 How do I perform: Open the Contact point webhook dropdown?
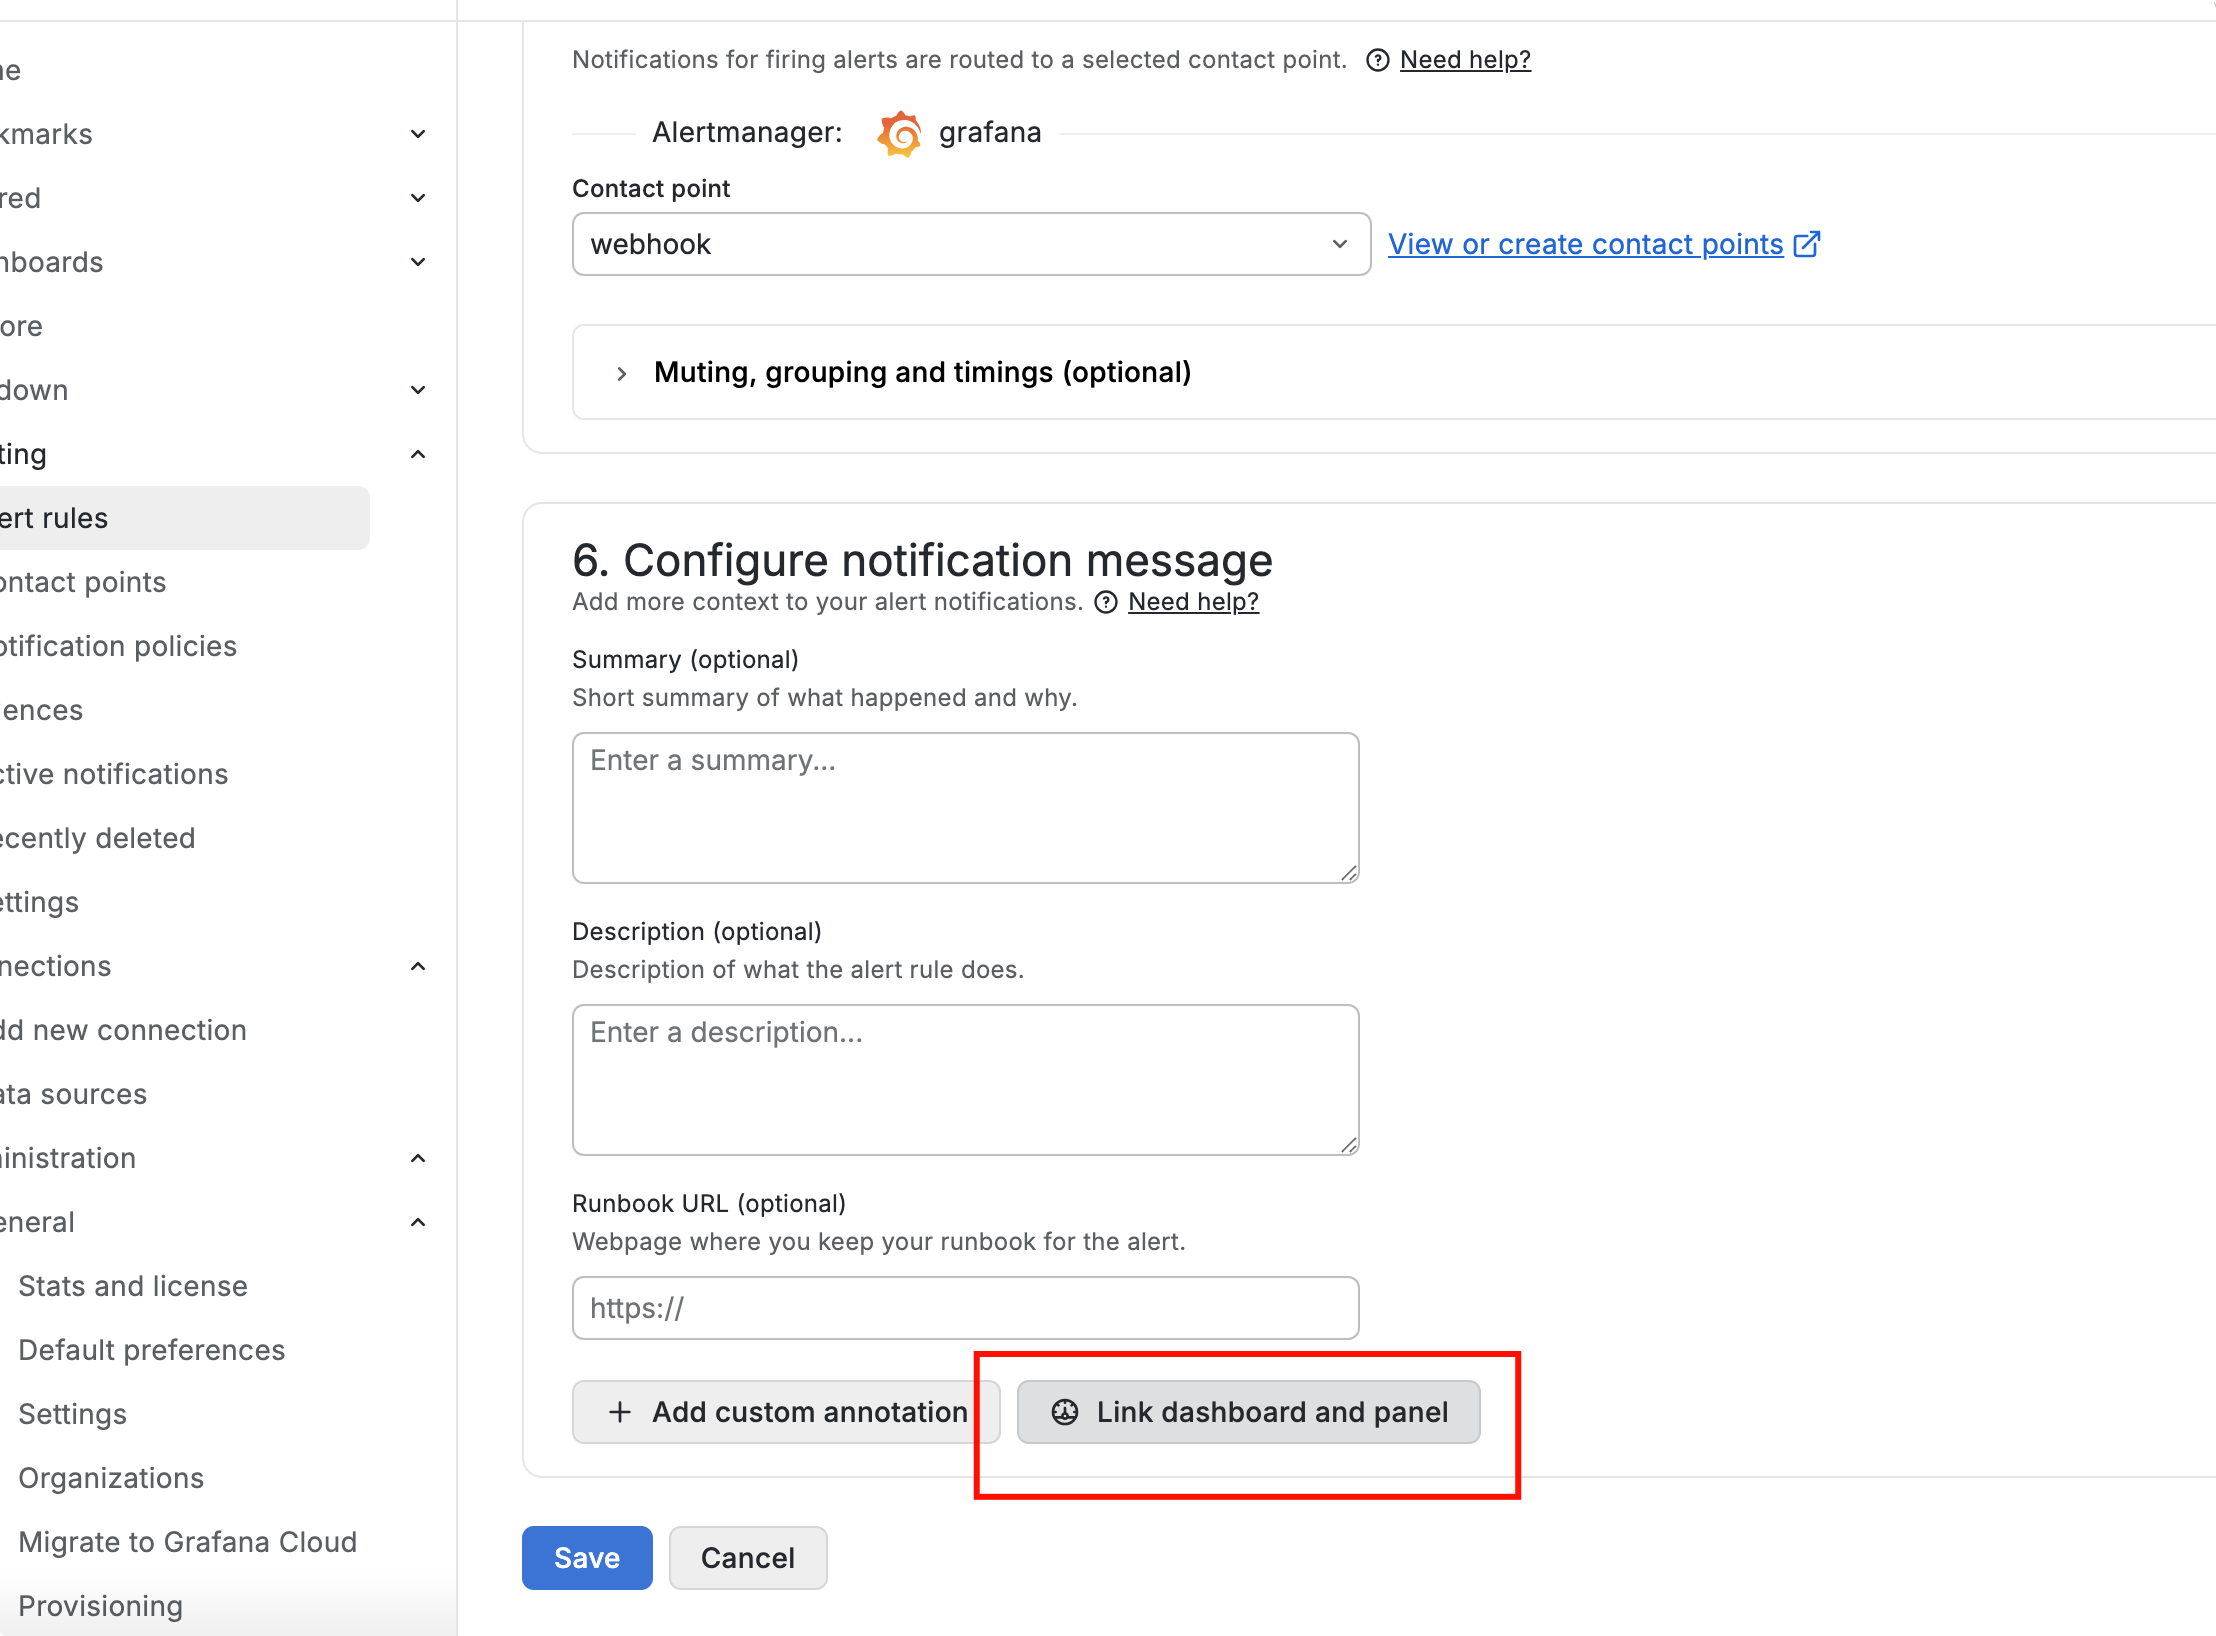click(970, 244)
